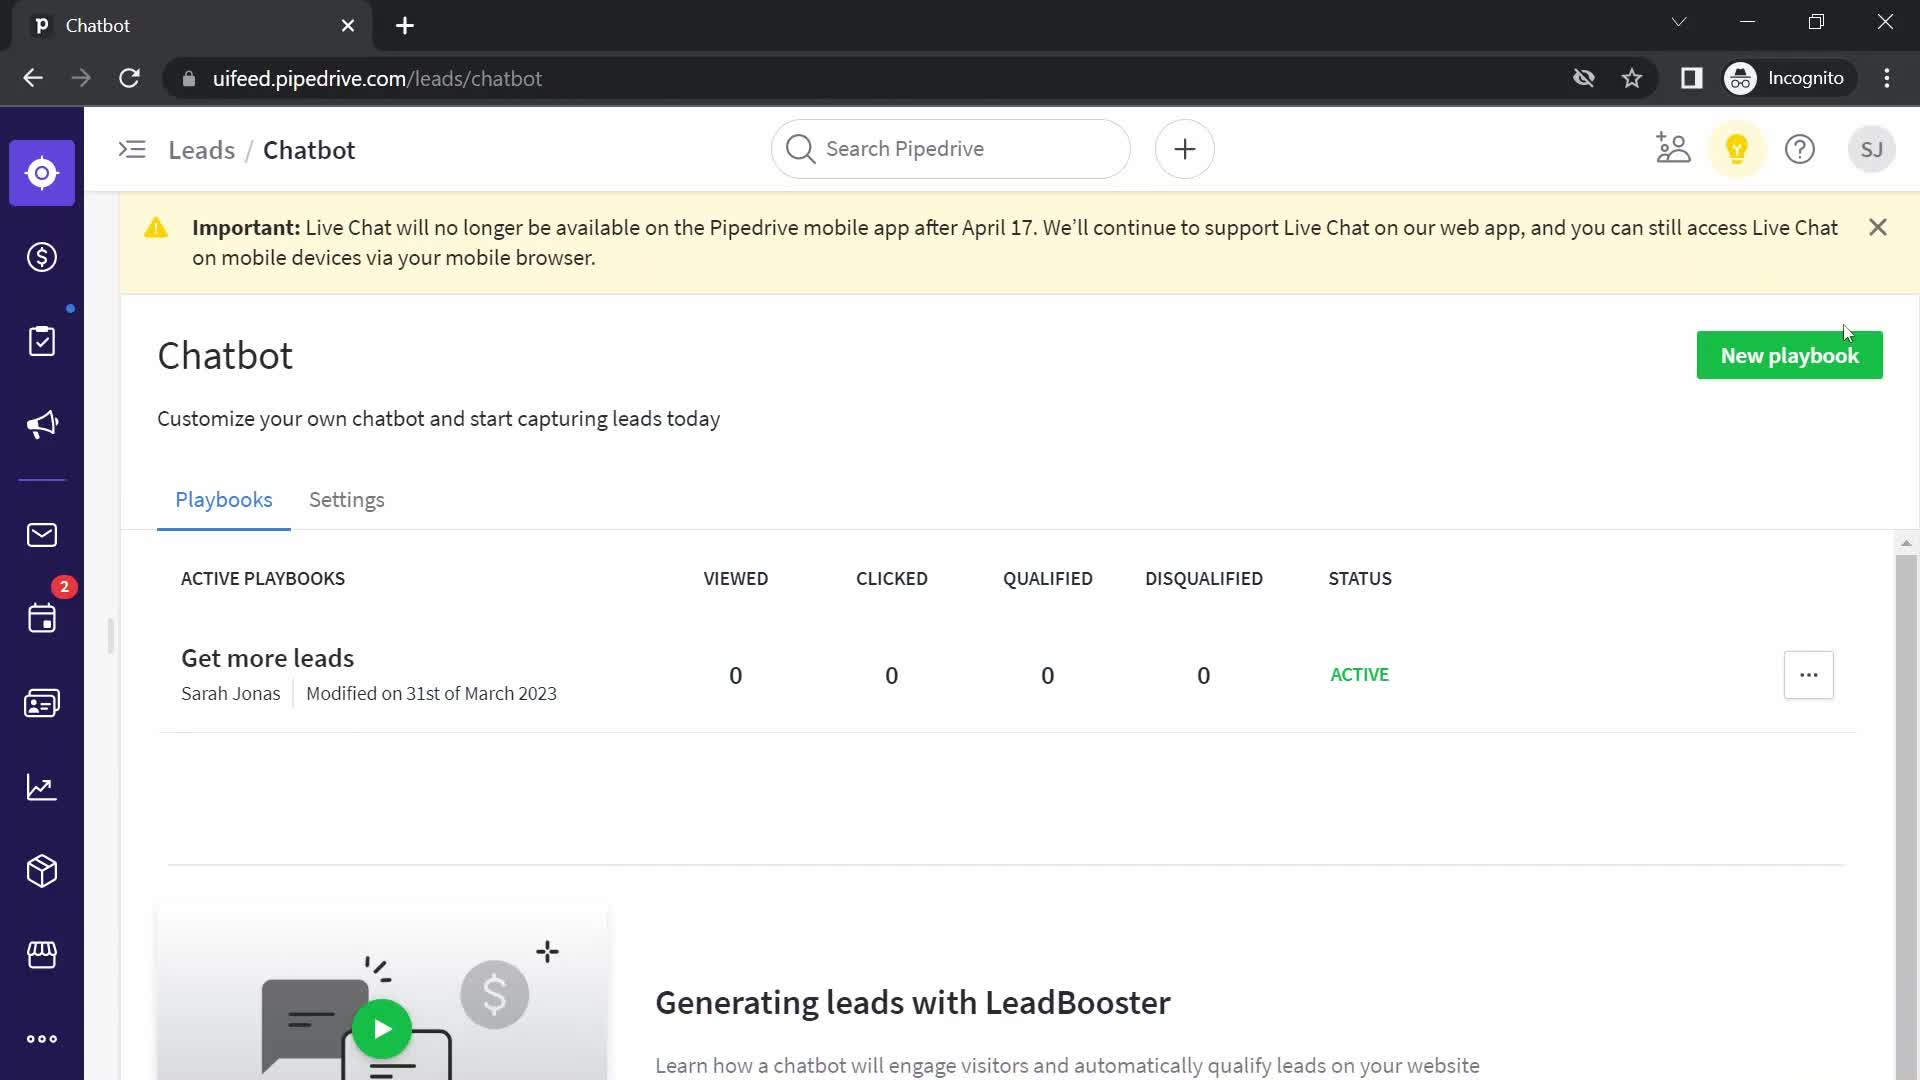Open Deals dollar icon in sidebar
Screen dimensions: 1920x1080
pos(42,257)
